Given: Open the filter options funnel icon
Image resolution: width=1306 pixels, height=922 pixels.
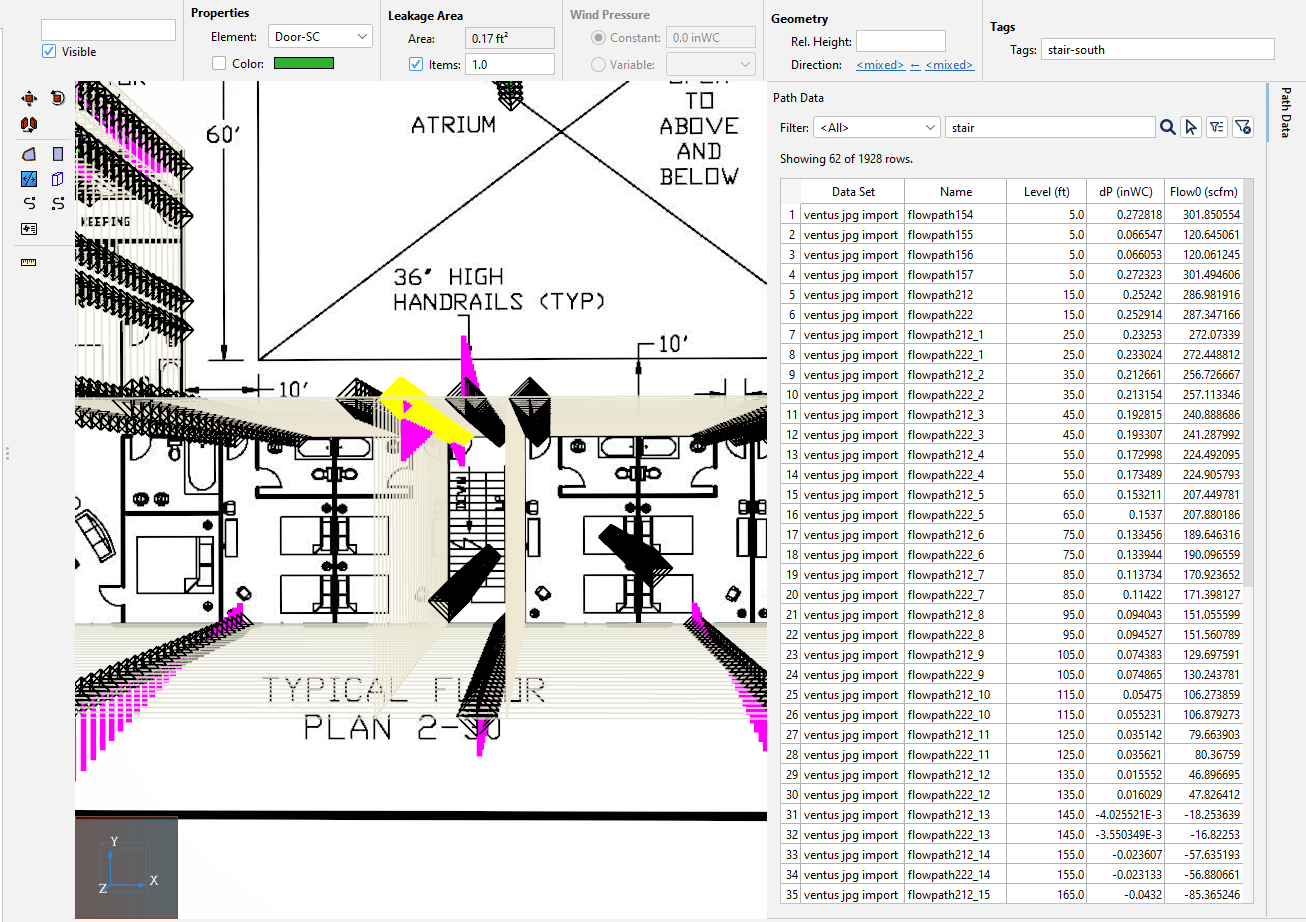Looking at the screenshot, I should click(x=1216, y=128).
